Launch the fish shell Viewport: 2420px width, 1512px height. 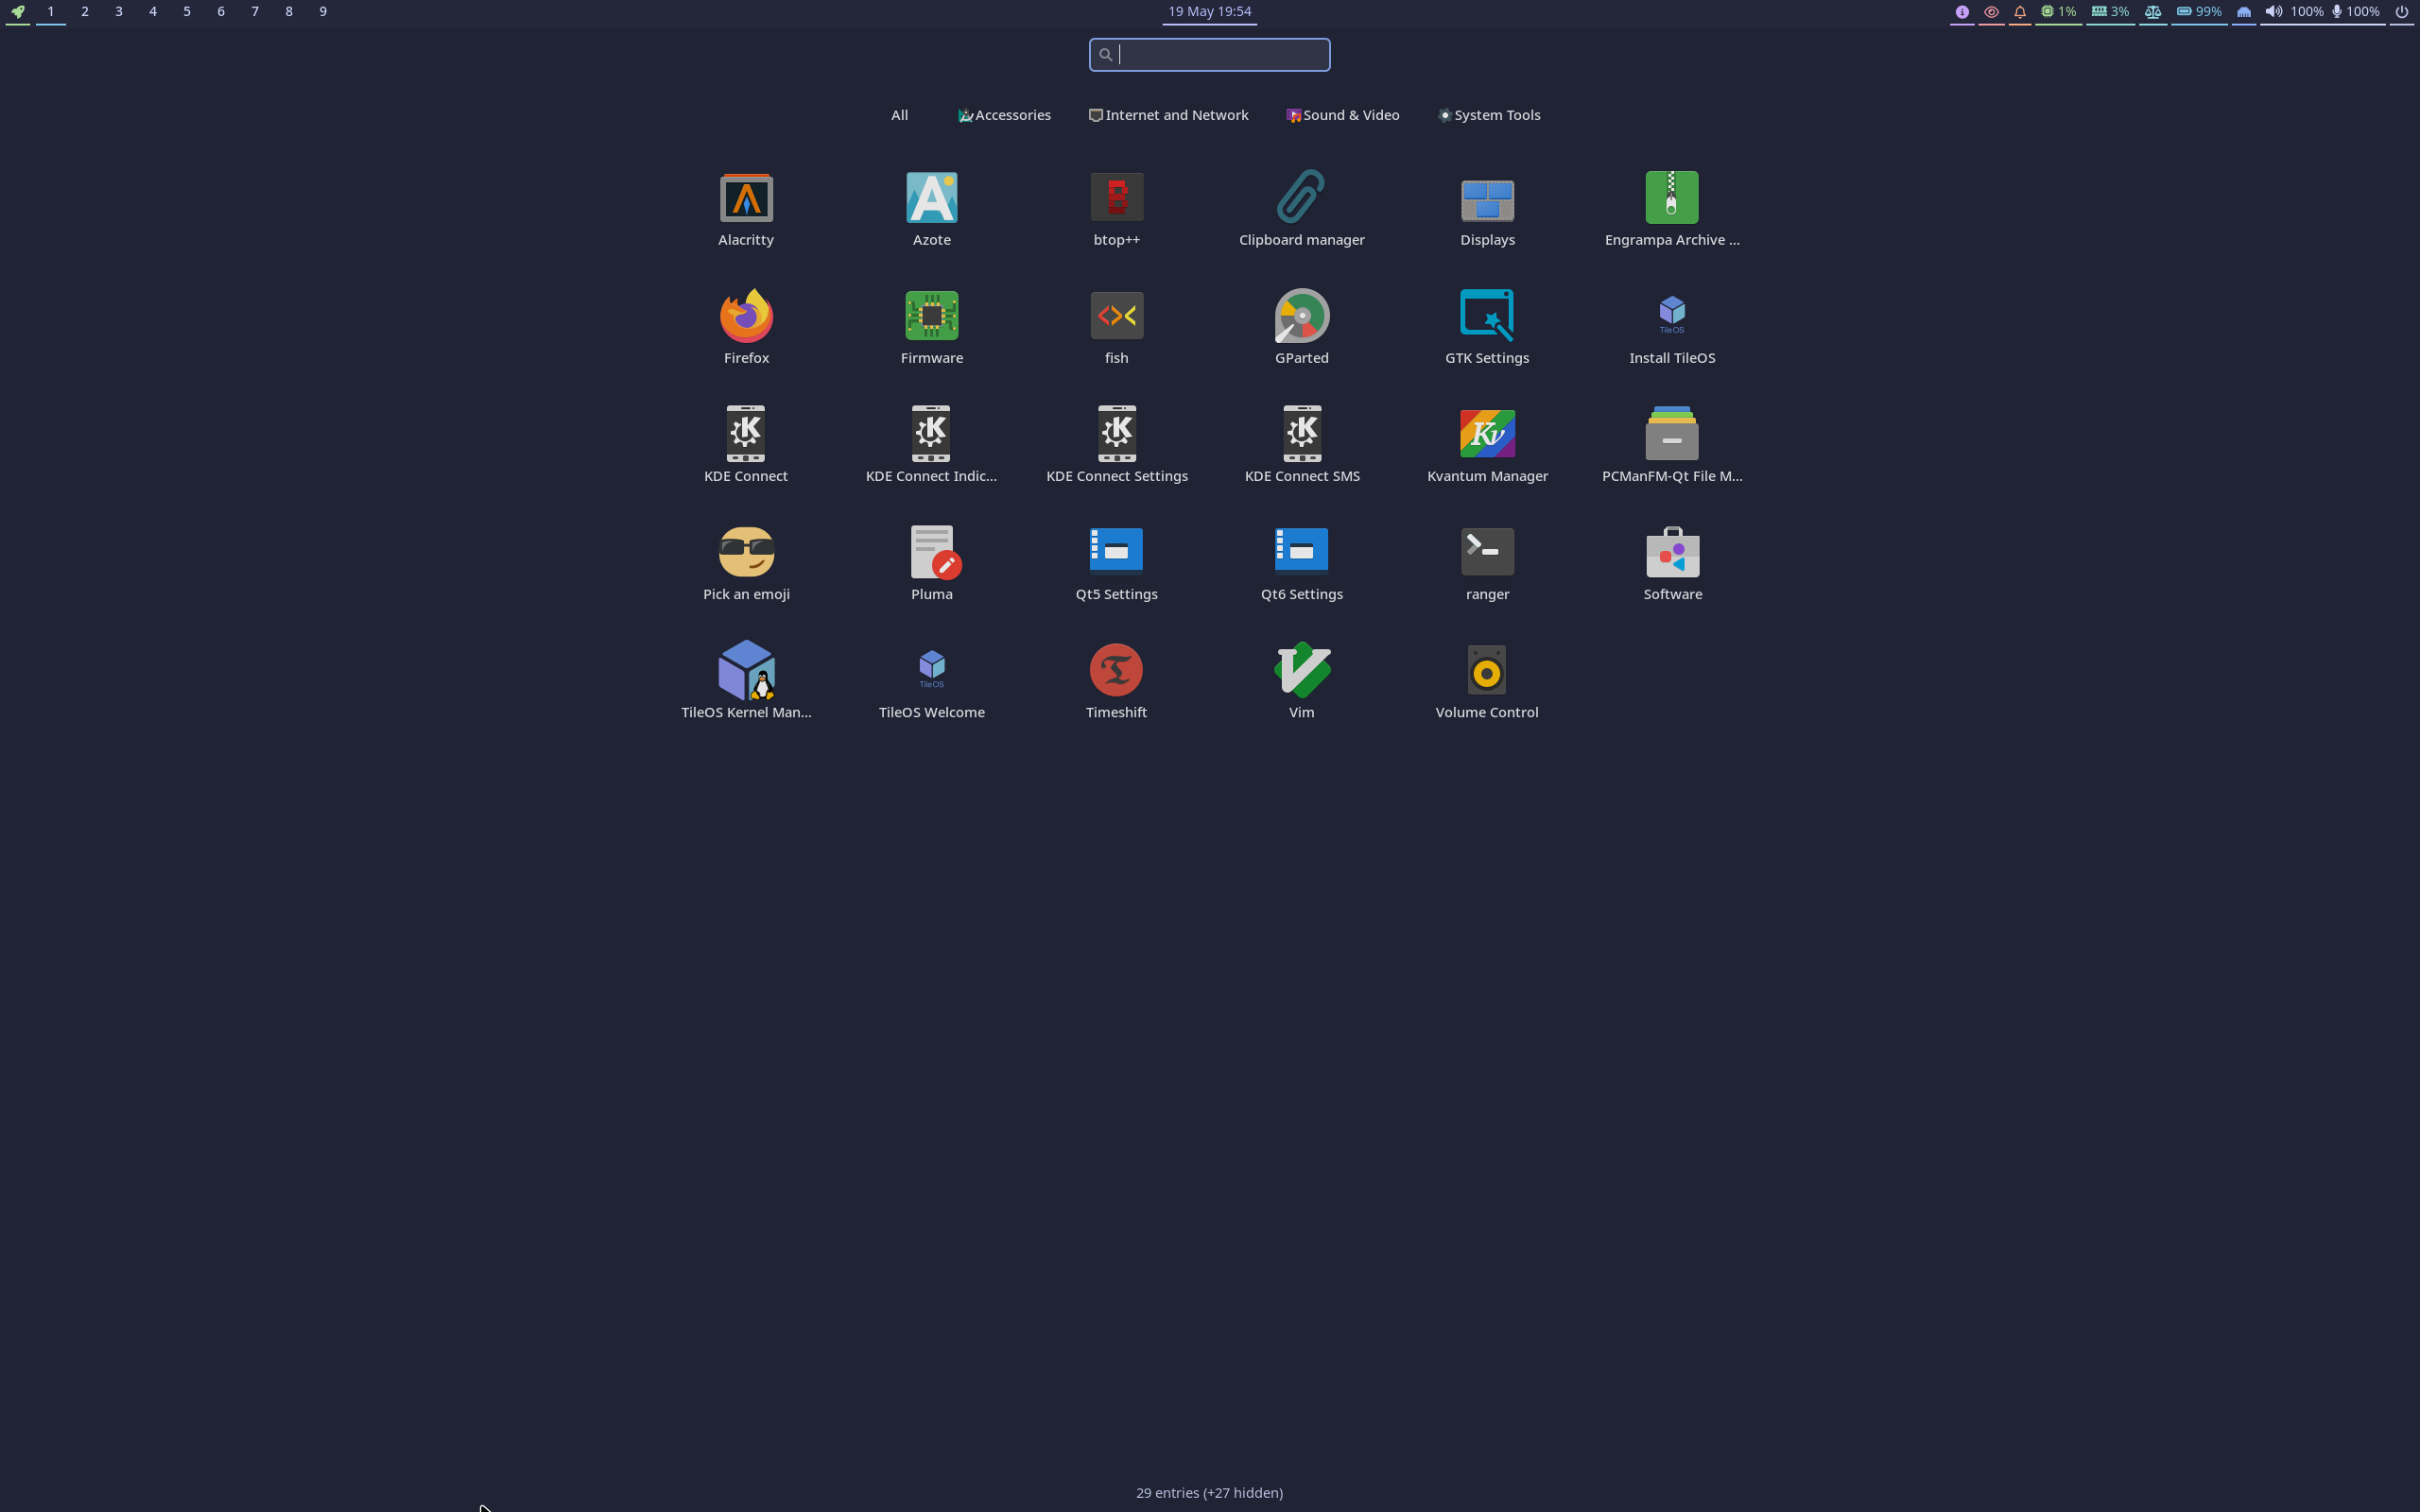pos(1116,328)
